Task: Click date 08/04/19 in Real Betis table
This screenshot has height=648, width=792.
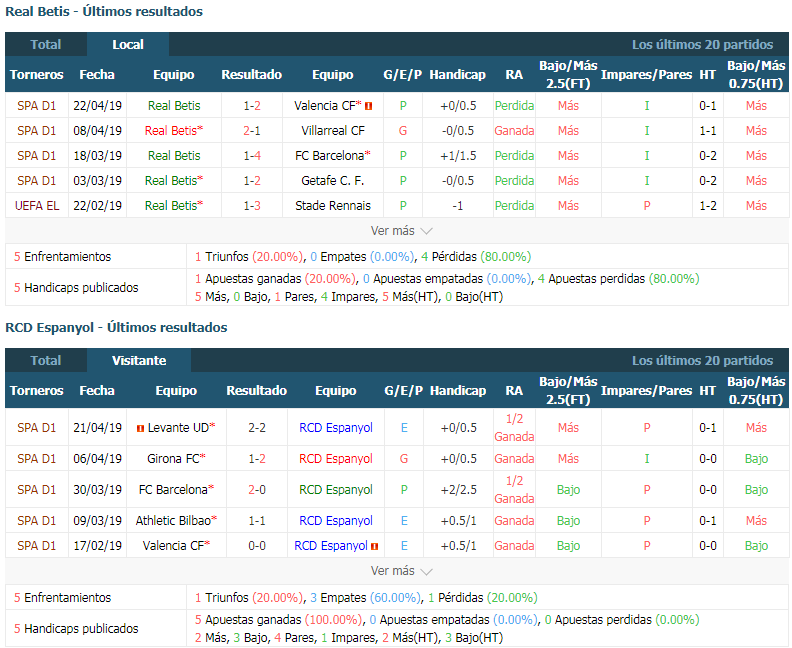Action: click(x=97, y=131)
